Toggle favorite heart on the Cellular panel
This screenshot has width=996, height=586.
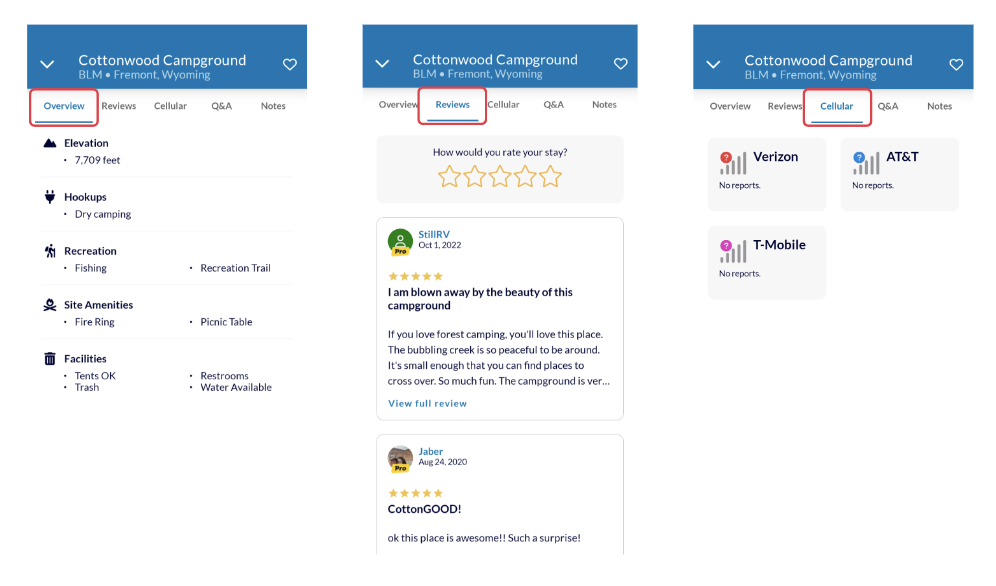(x=955, y=64)
